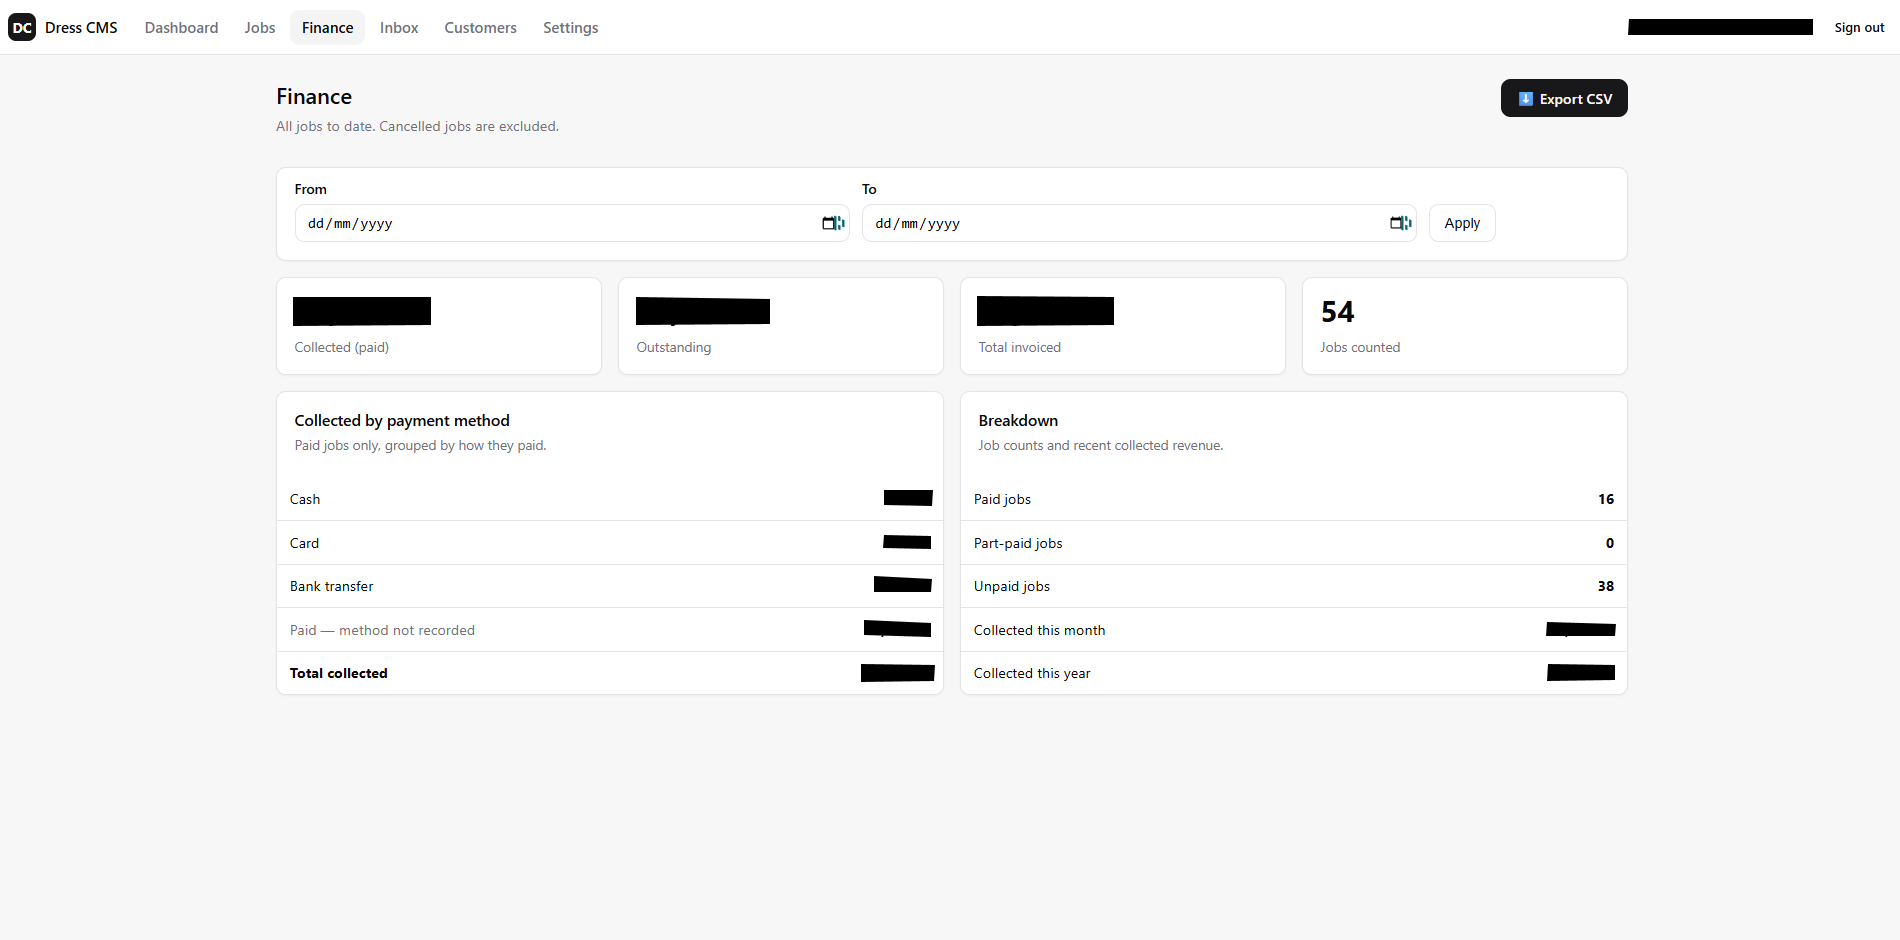Go to the Jobs page
The height and width of the screenshot is (940, 1900).
click(x=260, y=27)
